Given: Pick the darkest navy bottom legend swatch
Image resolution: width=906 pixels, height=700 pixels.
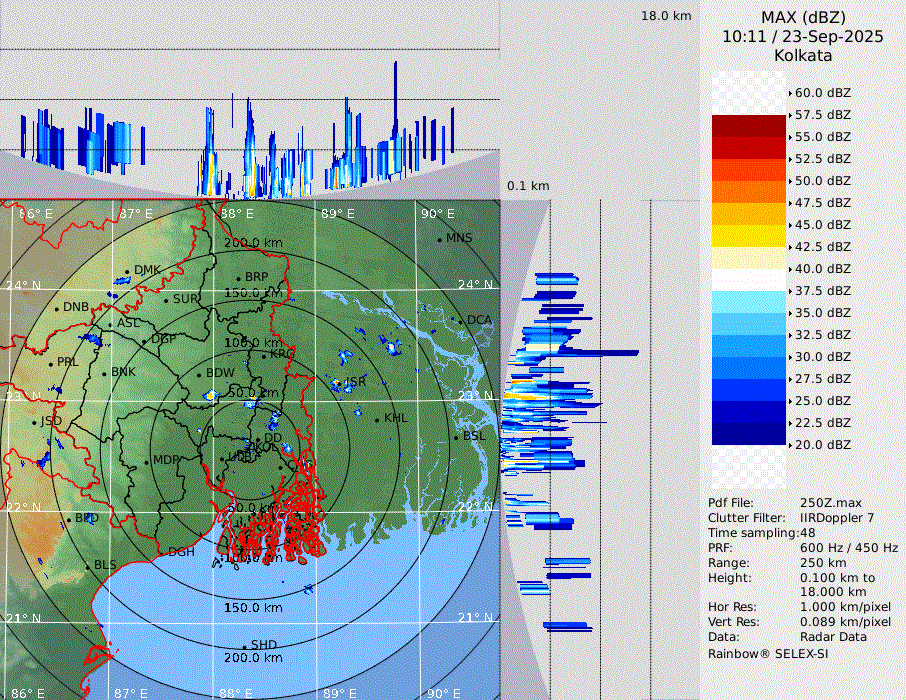Looking at the screenshot, I should click(x=749, y=434).
